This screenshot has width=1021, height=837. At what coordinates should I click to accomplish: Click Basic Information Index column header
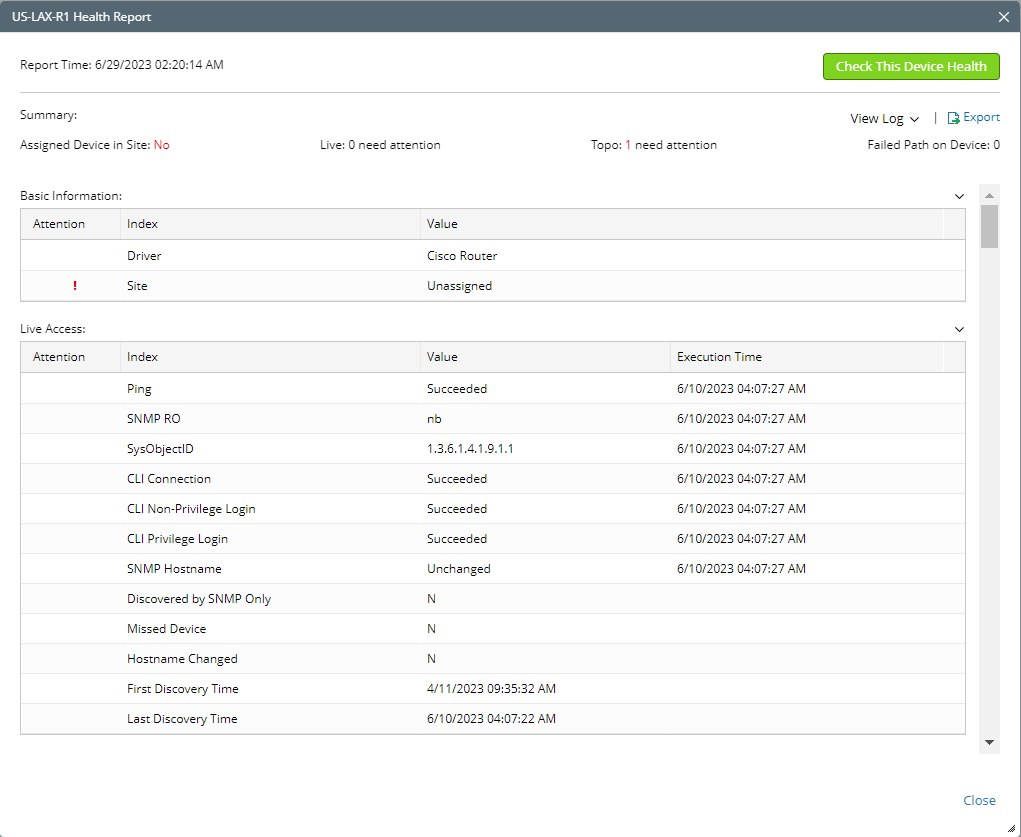tap(142, 224)
